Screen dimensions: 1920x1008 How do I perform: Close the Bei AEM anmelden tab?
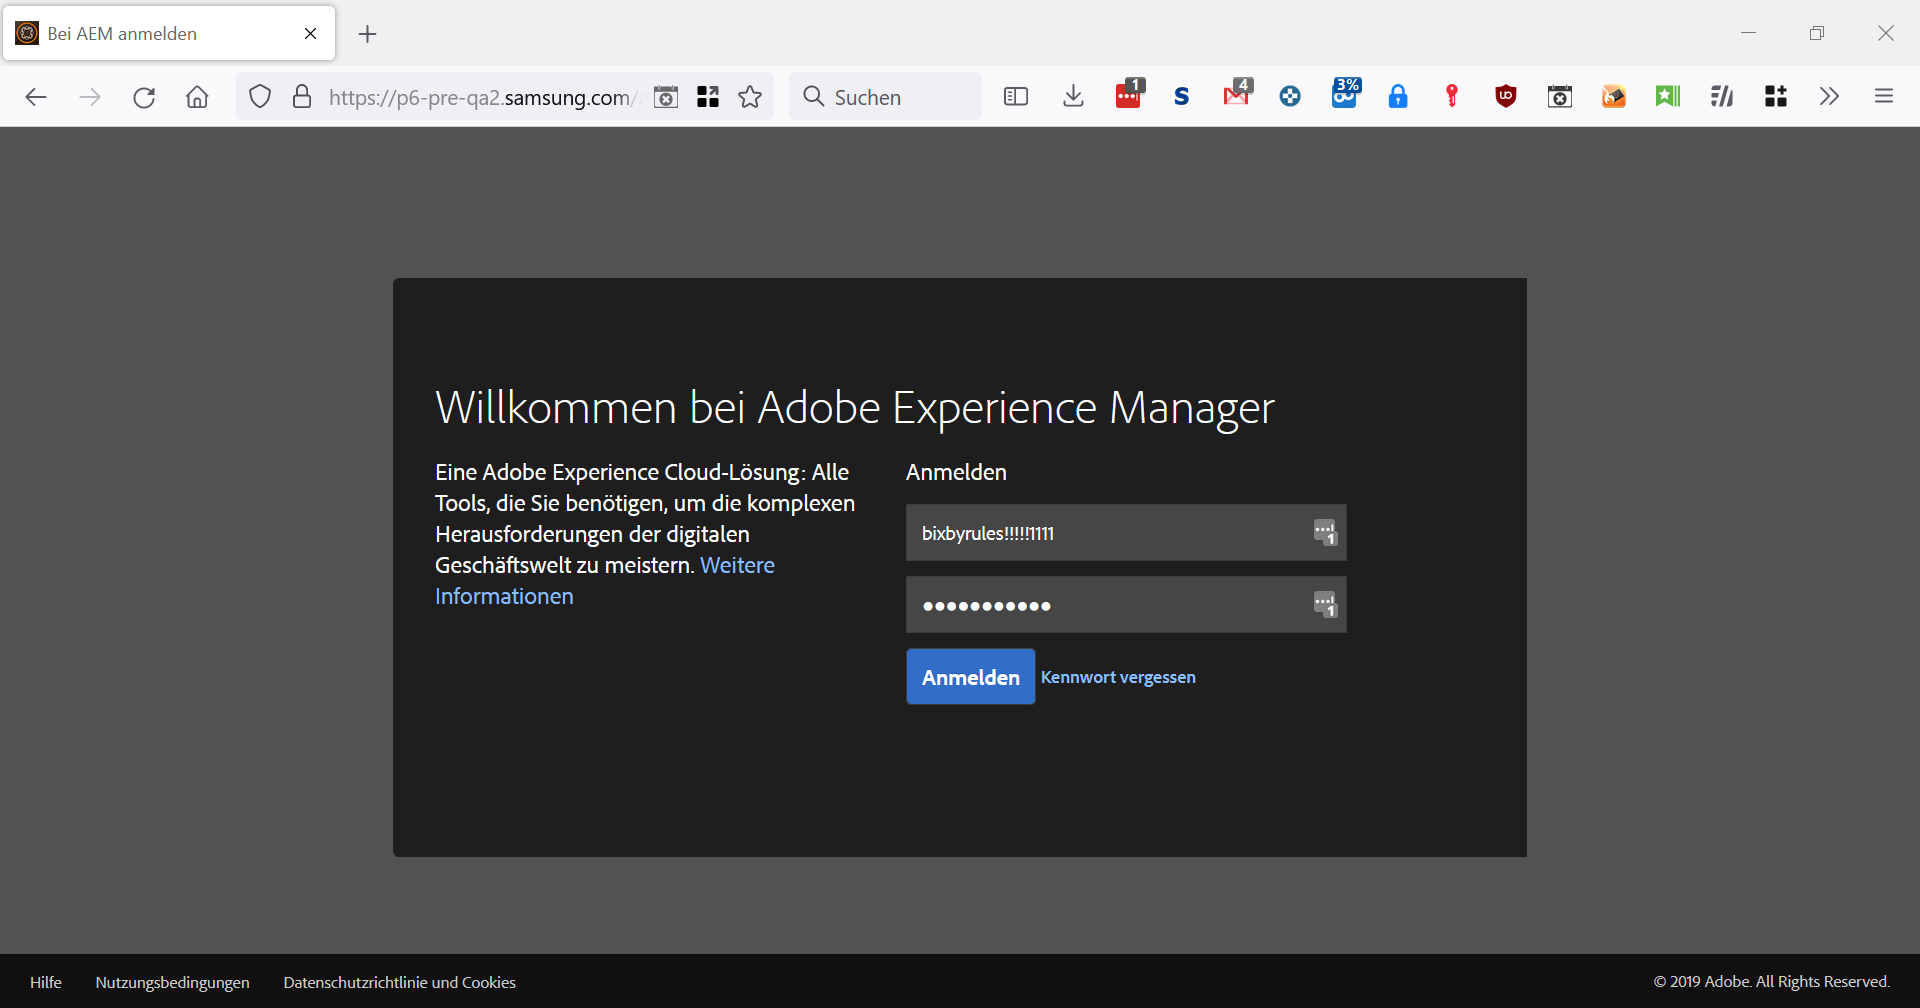coord(310,34)
